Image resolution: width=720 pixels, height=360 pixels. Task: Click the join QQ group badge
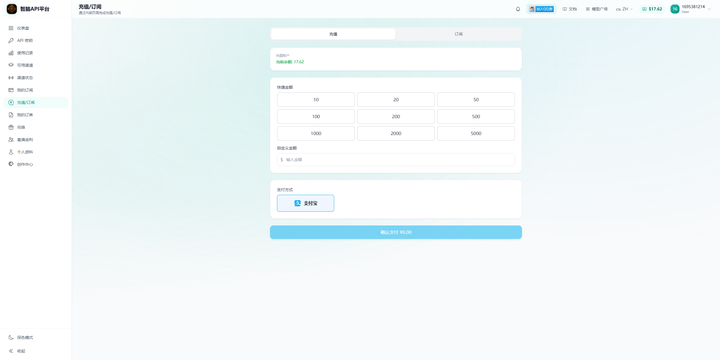(x=541, y=9)
